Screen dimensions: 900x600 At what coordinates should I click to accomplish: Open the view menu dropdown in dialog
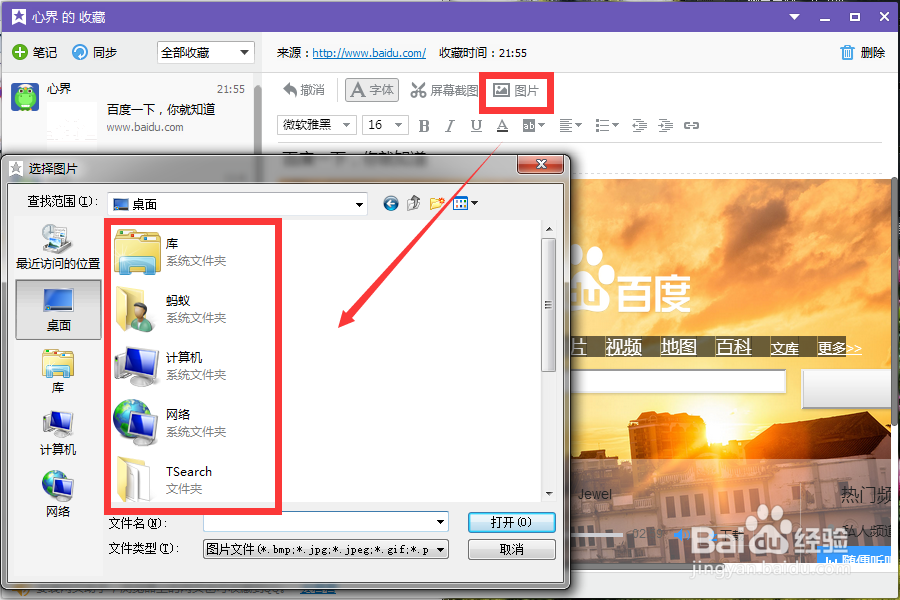coord(465,203)
